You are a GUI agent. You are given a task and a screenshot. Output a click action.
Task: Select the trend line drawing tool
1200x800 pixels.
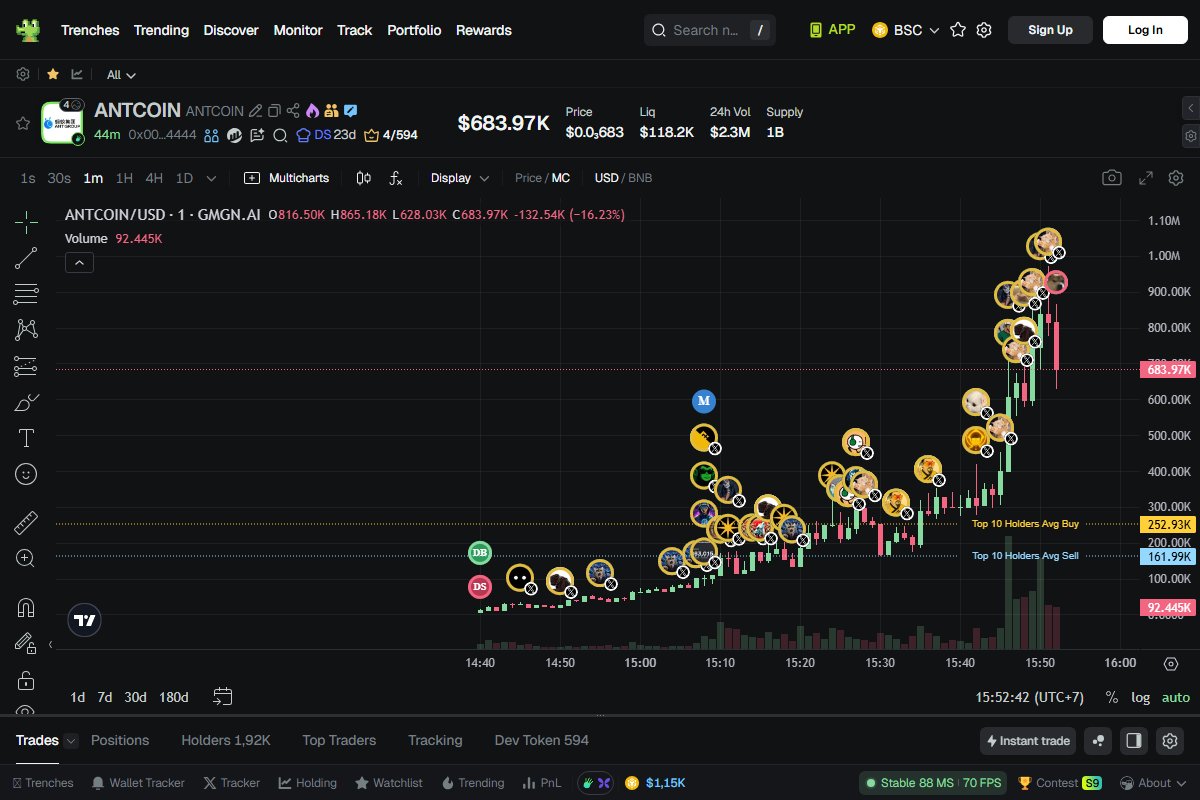tap(26, 258)
